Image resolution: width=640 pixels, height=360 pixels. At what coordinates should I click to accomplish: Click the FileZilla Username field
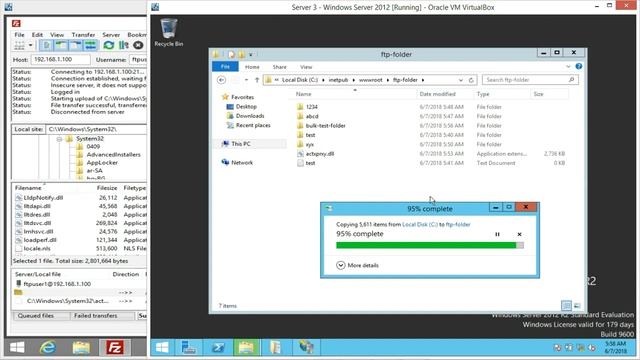(x=138, y=60)
